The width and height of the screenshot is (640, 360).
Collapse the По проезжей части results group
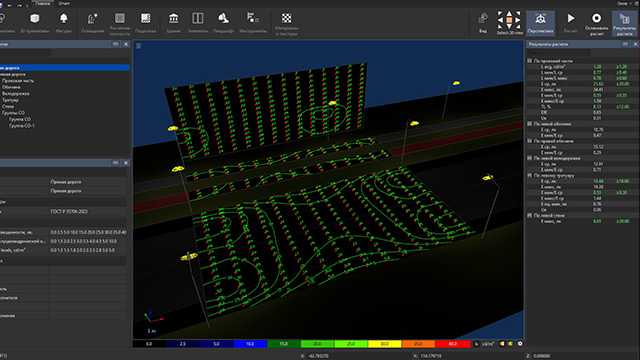pos(529,60)
